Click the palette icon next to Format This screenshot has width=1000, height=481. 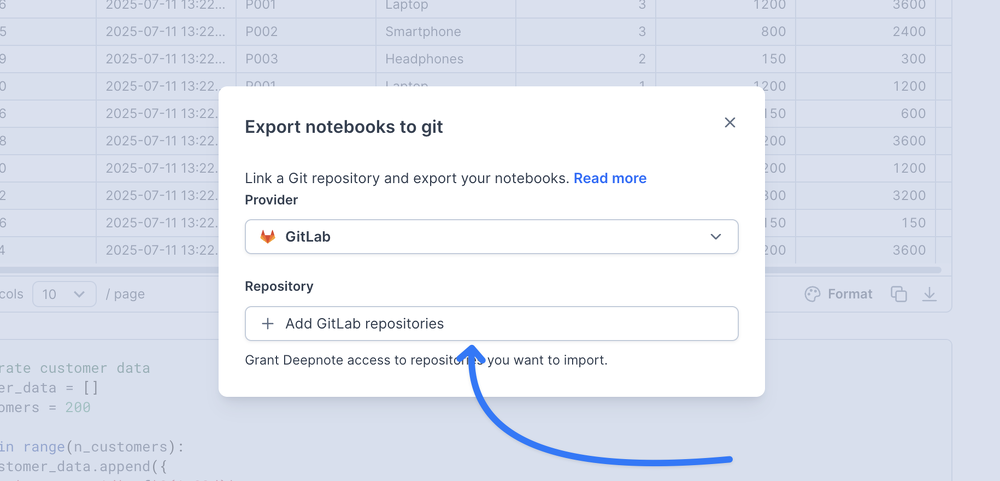tap(812, 294)
